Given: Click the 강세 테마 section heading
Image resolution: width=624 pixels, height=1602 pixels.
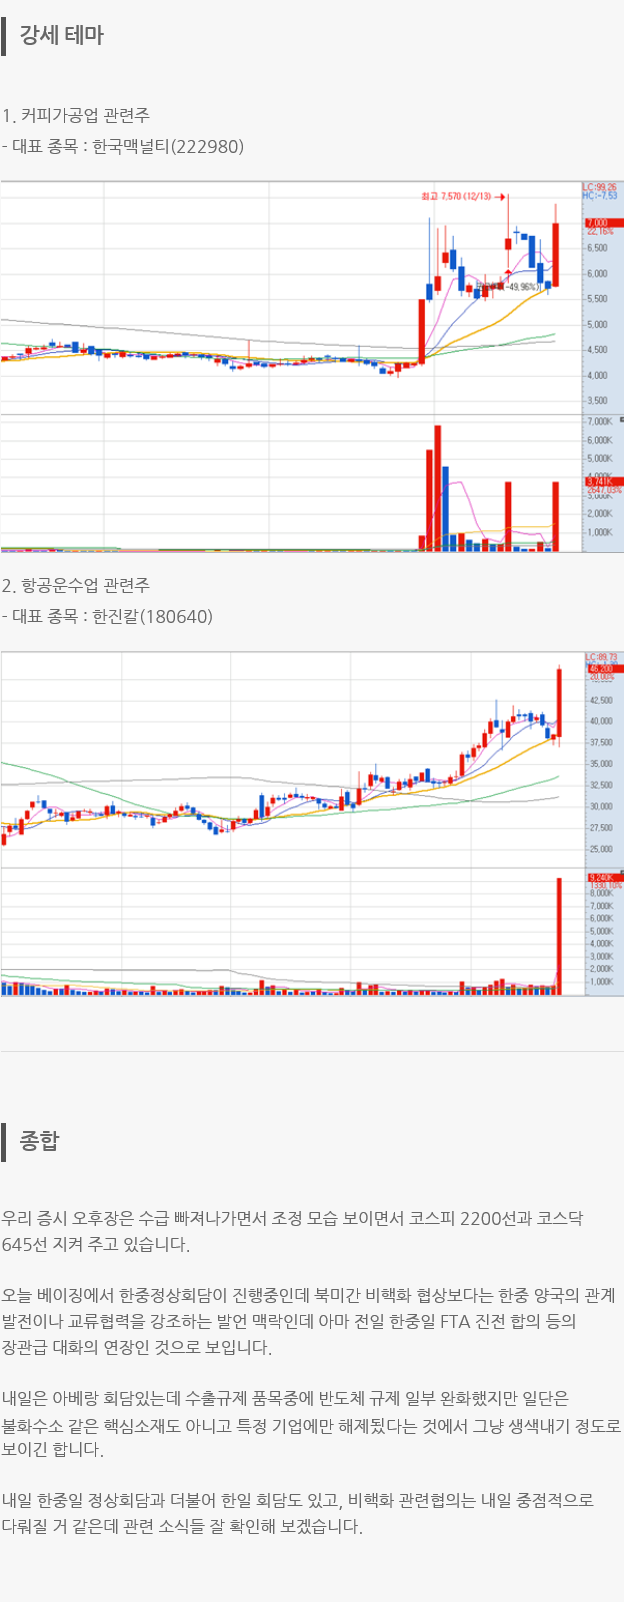Looking at the screenshot, I should tap(61, 36).
